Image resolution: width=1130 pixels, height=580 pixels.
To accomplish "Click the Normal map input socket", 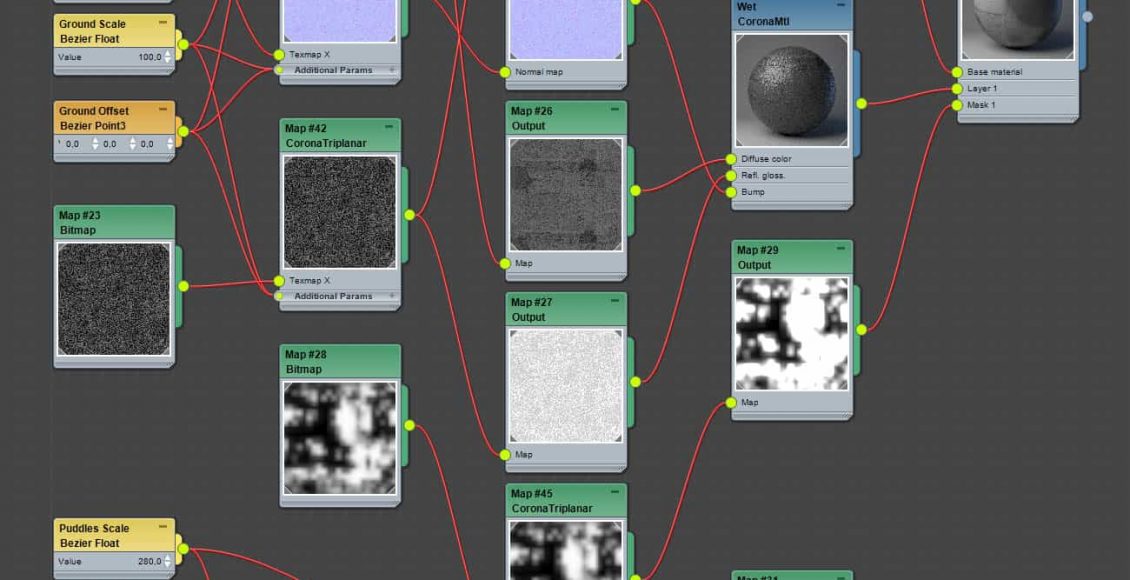I will (x=505, y=72).
